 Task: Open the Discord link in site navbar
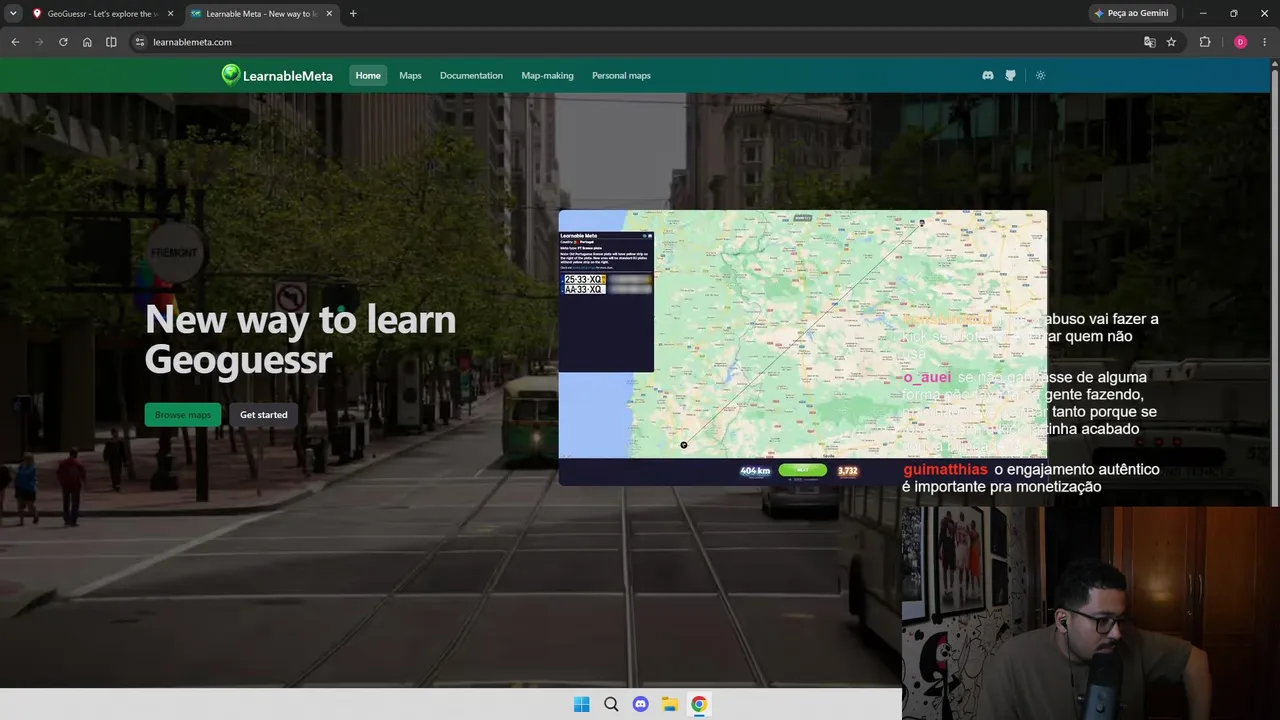click(988, 75)
